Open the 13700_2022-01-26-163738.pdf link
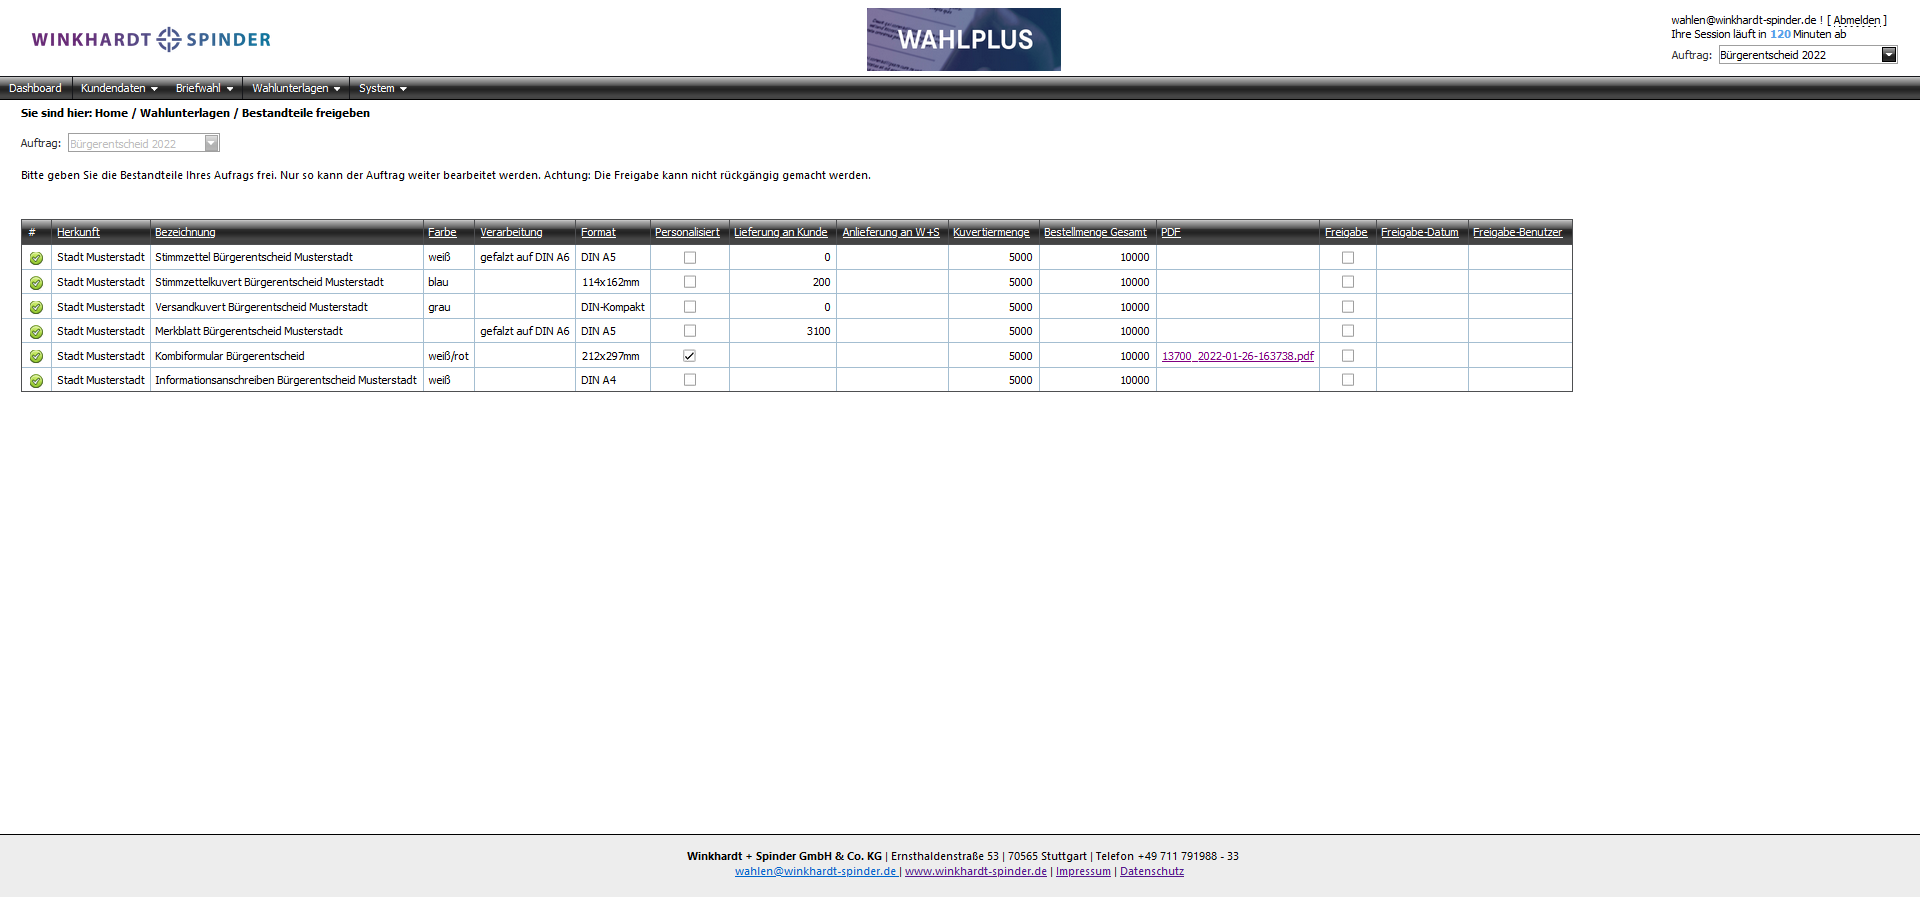The image size is (1920, 897). (x=1237, y=356)
